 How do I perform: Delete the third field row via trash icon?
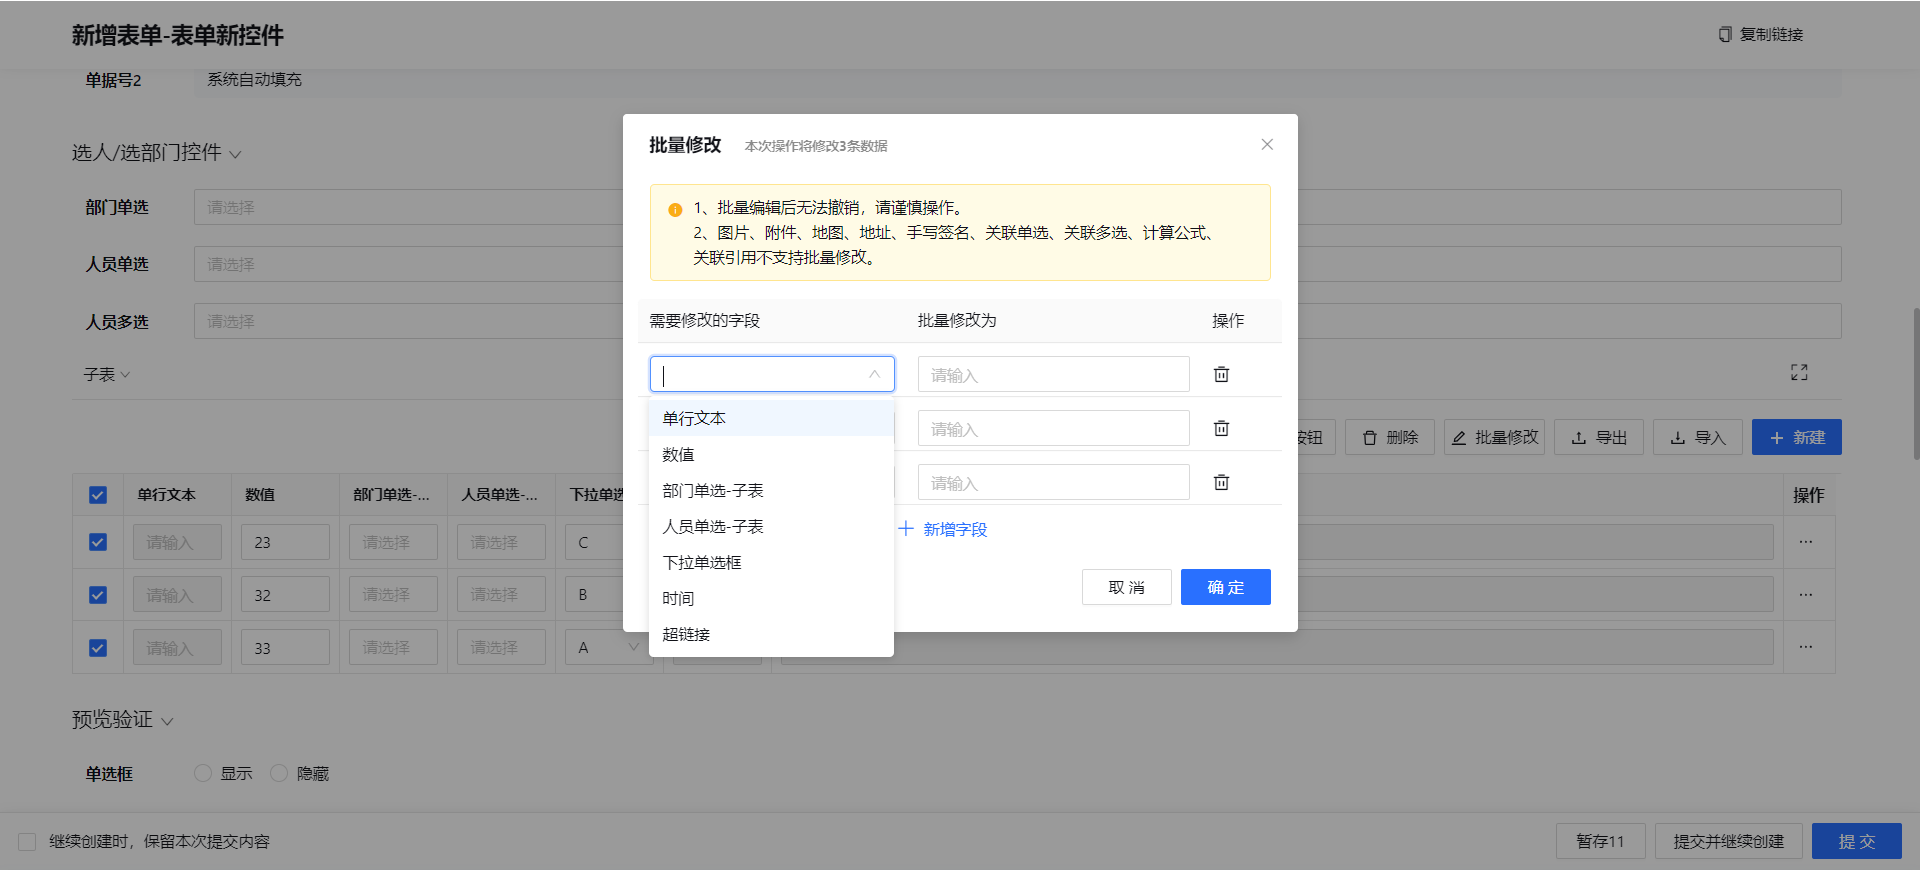pos(1221,482)
